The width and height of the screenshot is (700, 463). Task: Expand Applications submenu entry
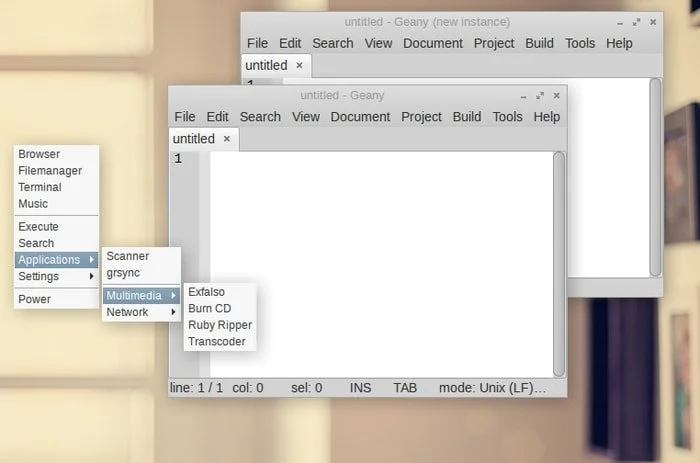(56, 259)
